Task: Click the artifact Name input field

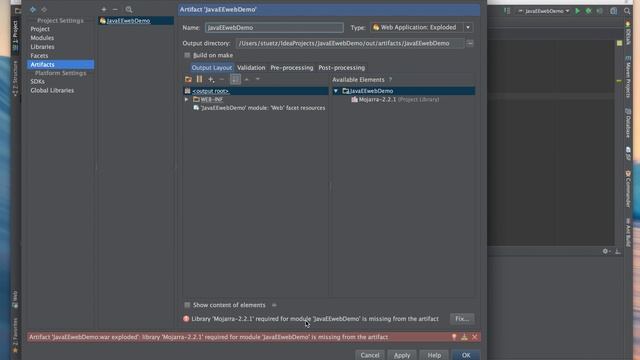Action: point(274,28)
